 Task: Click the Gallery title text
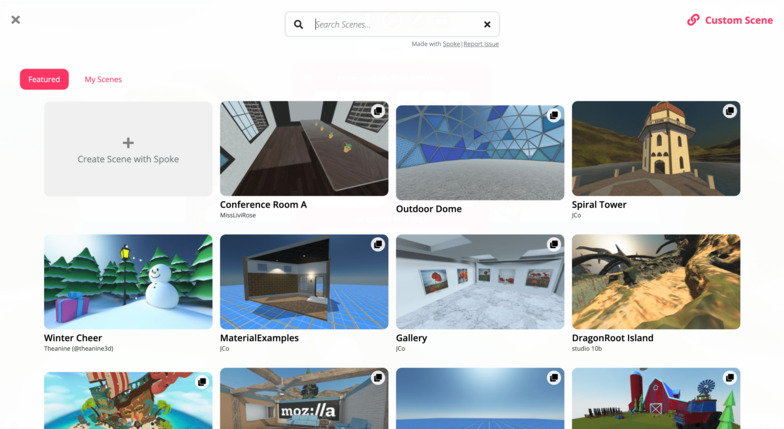412,338
